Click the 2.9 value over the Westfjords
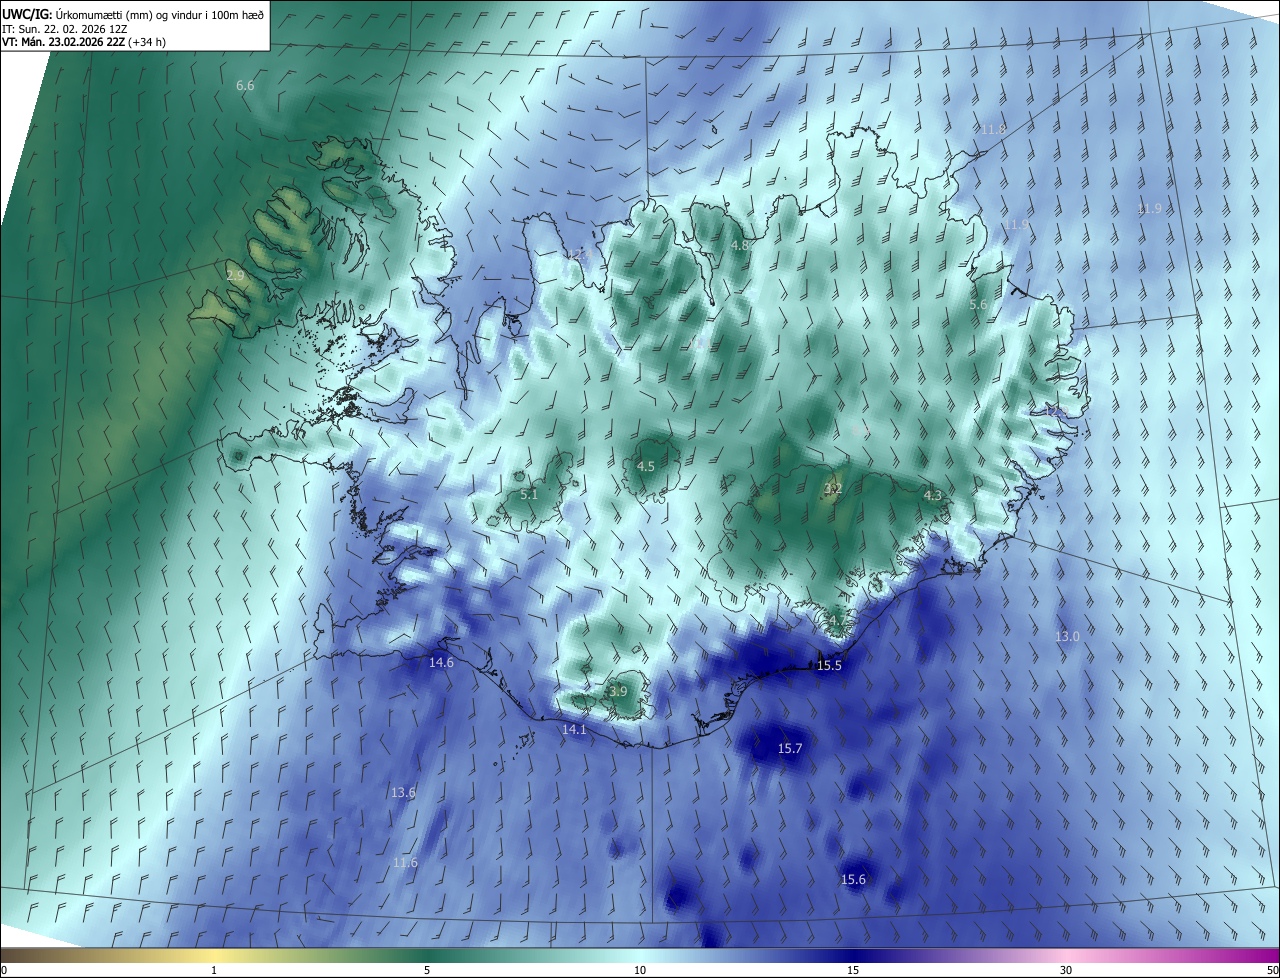Image resolution: width=1280 pixels, height=978 pixels. click(x=235, y=275)
